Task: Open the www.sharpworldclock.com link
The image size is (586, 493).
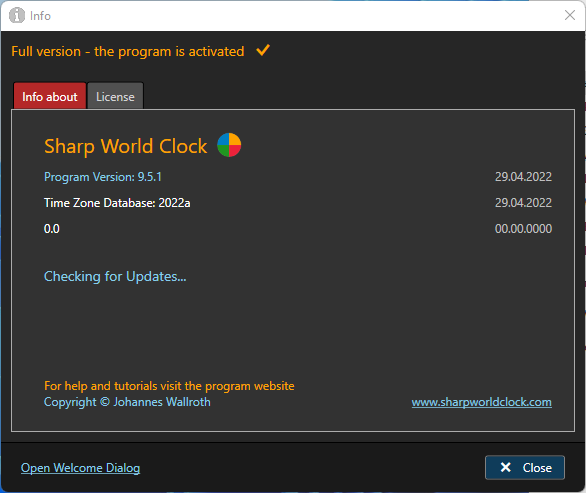Action: coord(481,402)
